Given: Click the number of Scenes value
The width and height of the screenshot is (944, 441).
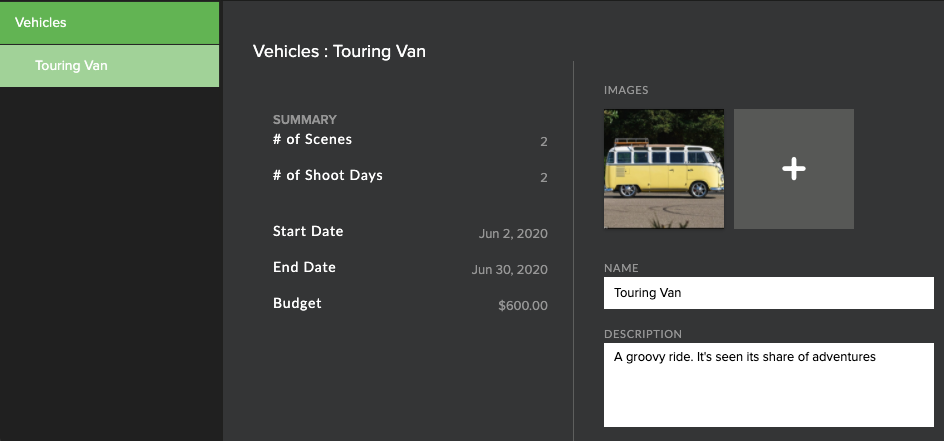Looking at the screenshot, I should point(544,142).
